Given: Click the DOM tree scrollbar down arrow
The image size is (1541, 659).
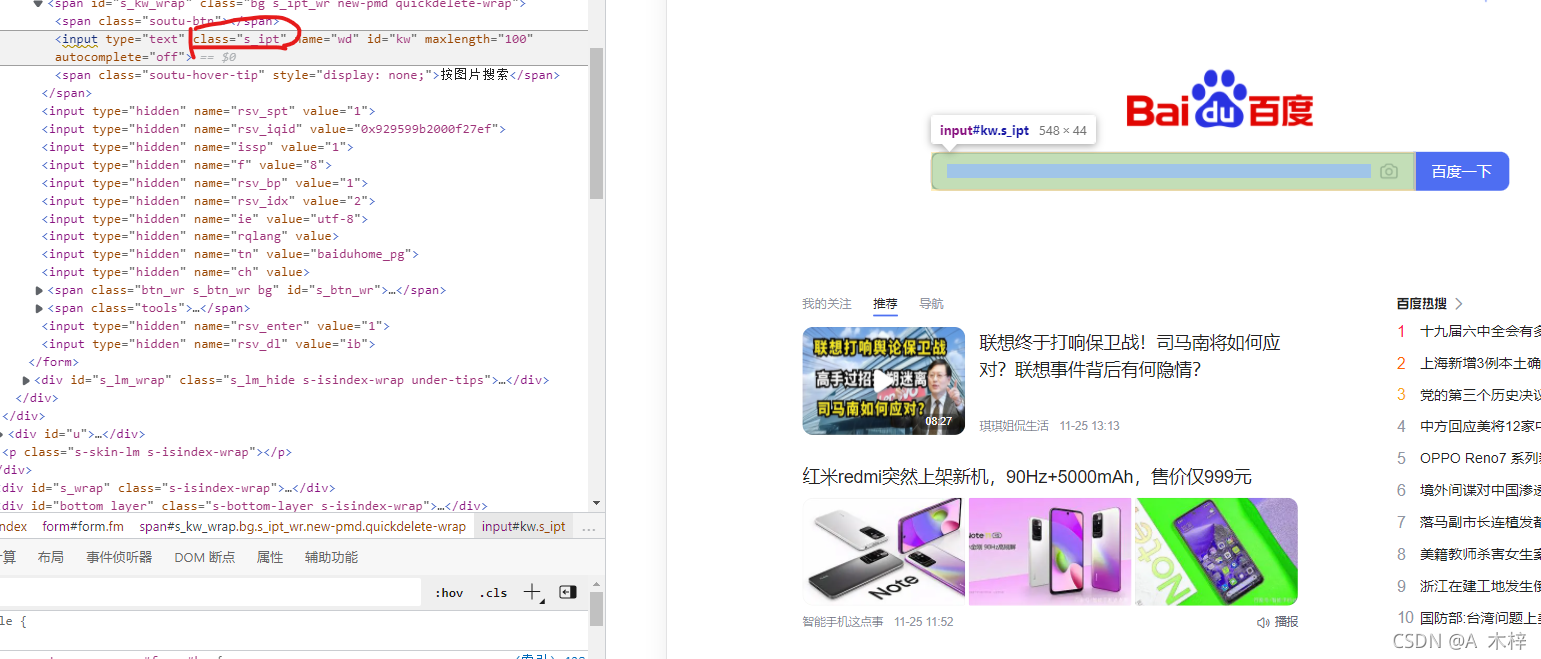Looking at the screenshot, I should point(597,503).
